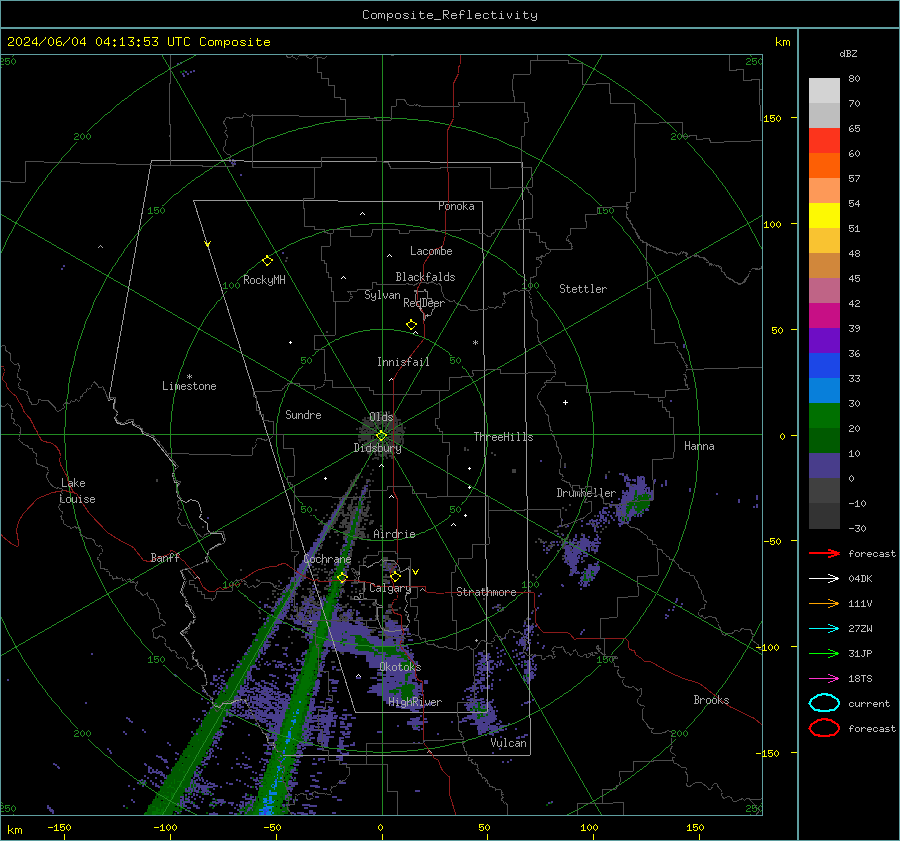The image size is (900, 841).
Task: Select the slate purple 10 dBZ swatch
Action: tap(824, 465)
